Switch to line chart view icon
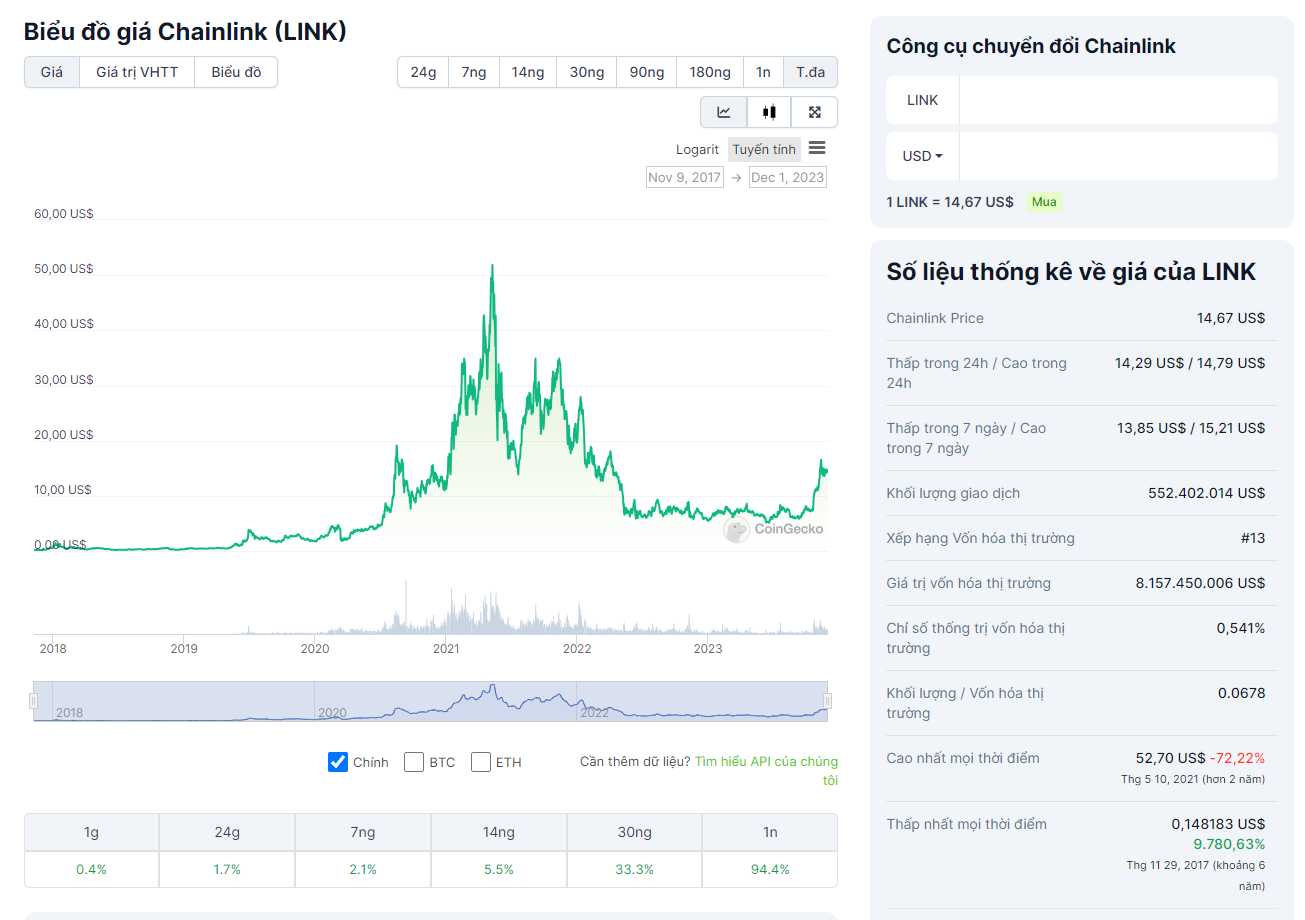This screenshot has height=920, width=1305. [x=723, y=112]
